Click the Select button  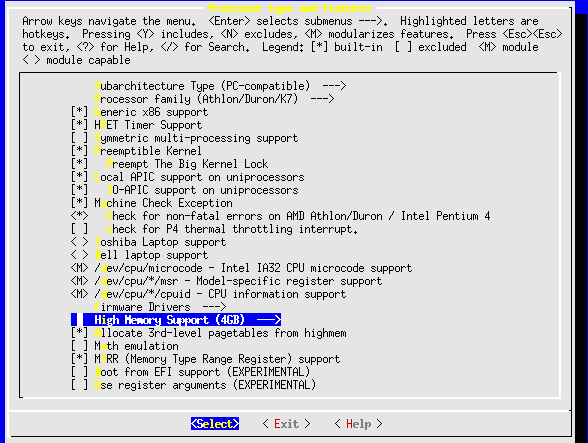tap(215, 424)
